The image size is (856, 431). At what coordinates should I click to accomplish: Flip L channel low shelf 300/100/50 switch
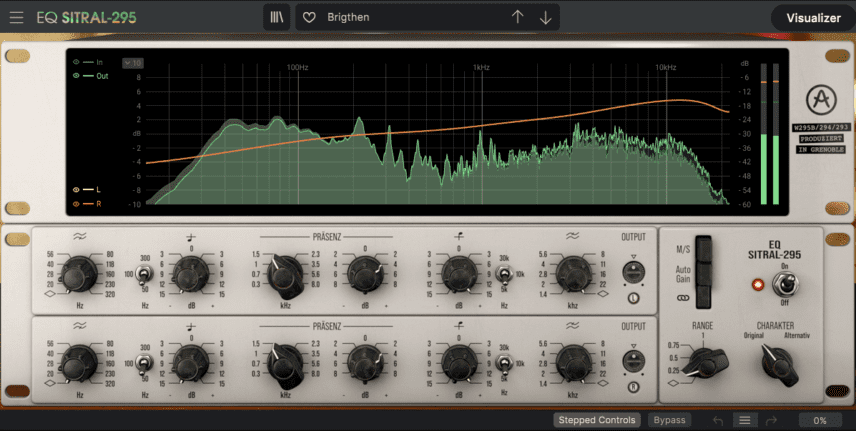(x=145, y=274)
